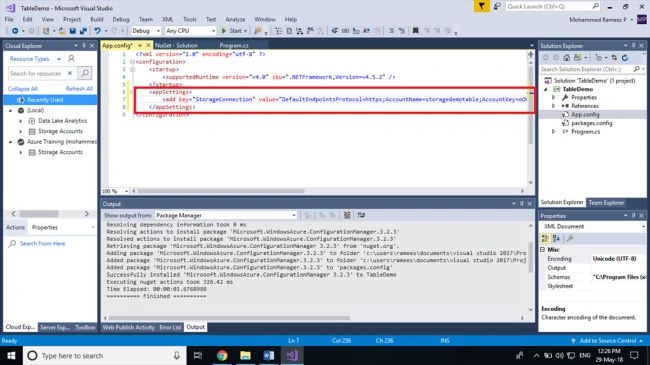This screenshot has height=365, width=650.
Task: Click the Home icon in Solution Explorer
Action: [567, 58]
